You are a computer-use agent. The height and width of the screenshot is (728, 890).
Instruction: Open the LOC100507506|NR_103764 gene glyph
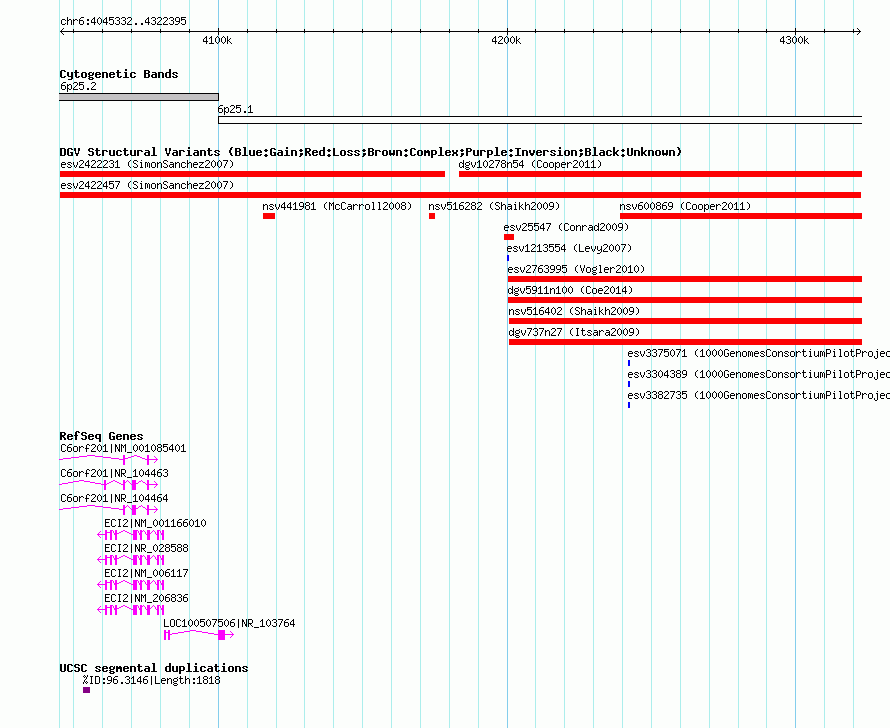pyautogui.click(x=199, y=634)
